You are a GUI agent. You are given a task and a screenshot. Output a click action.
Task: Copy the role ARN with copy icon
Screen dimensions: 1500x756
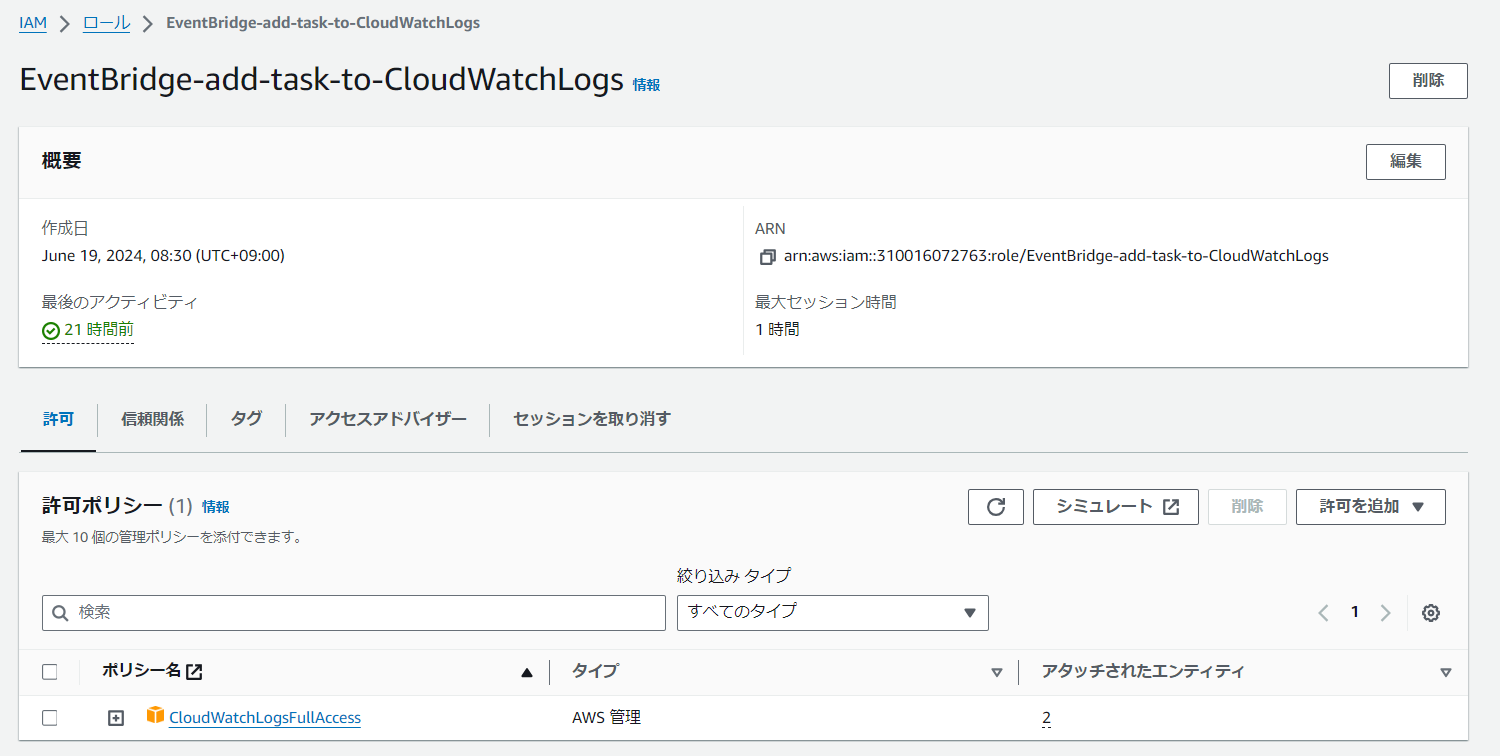[x=767, y=257]
